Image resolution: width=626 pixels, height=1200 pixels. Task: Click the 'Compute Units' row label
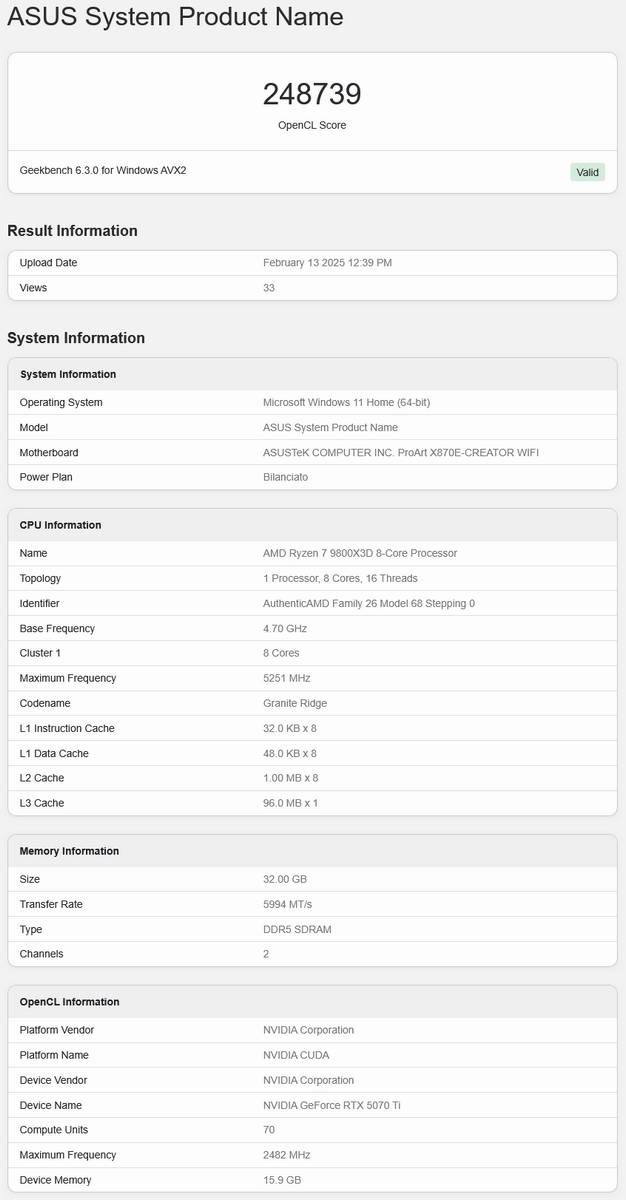(x=54, y=1130)
